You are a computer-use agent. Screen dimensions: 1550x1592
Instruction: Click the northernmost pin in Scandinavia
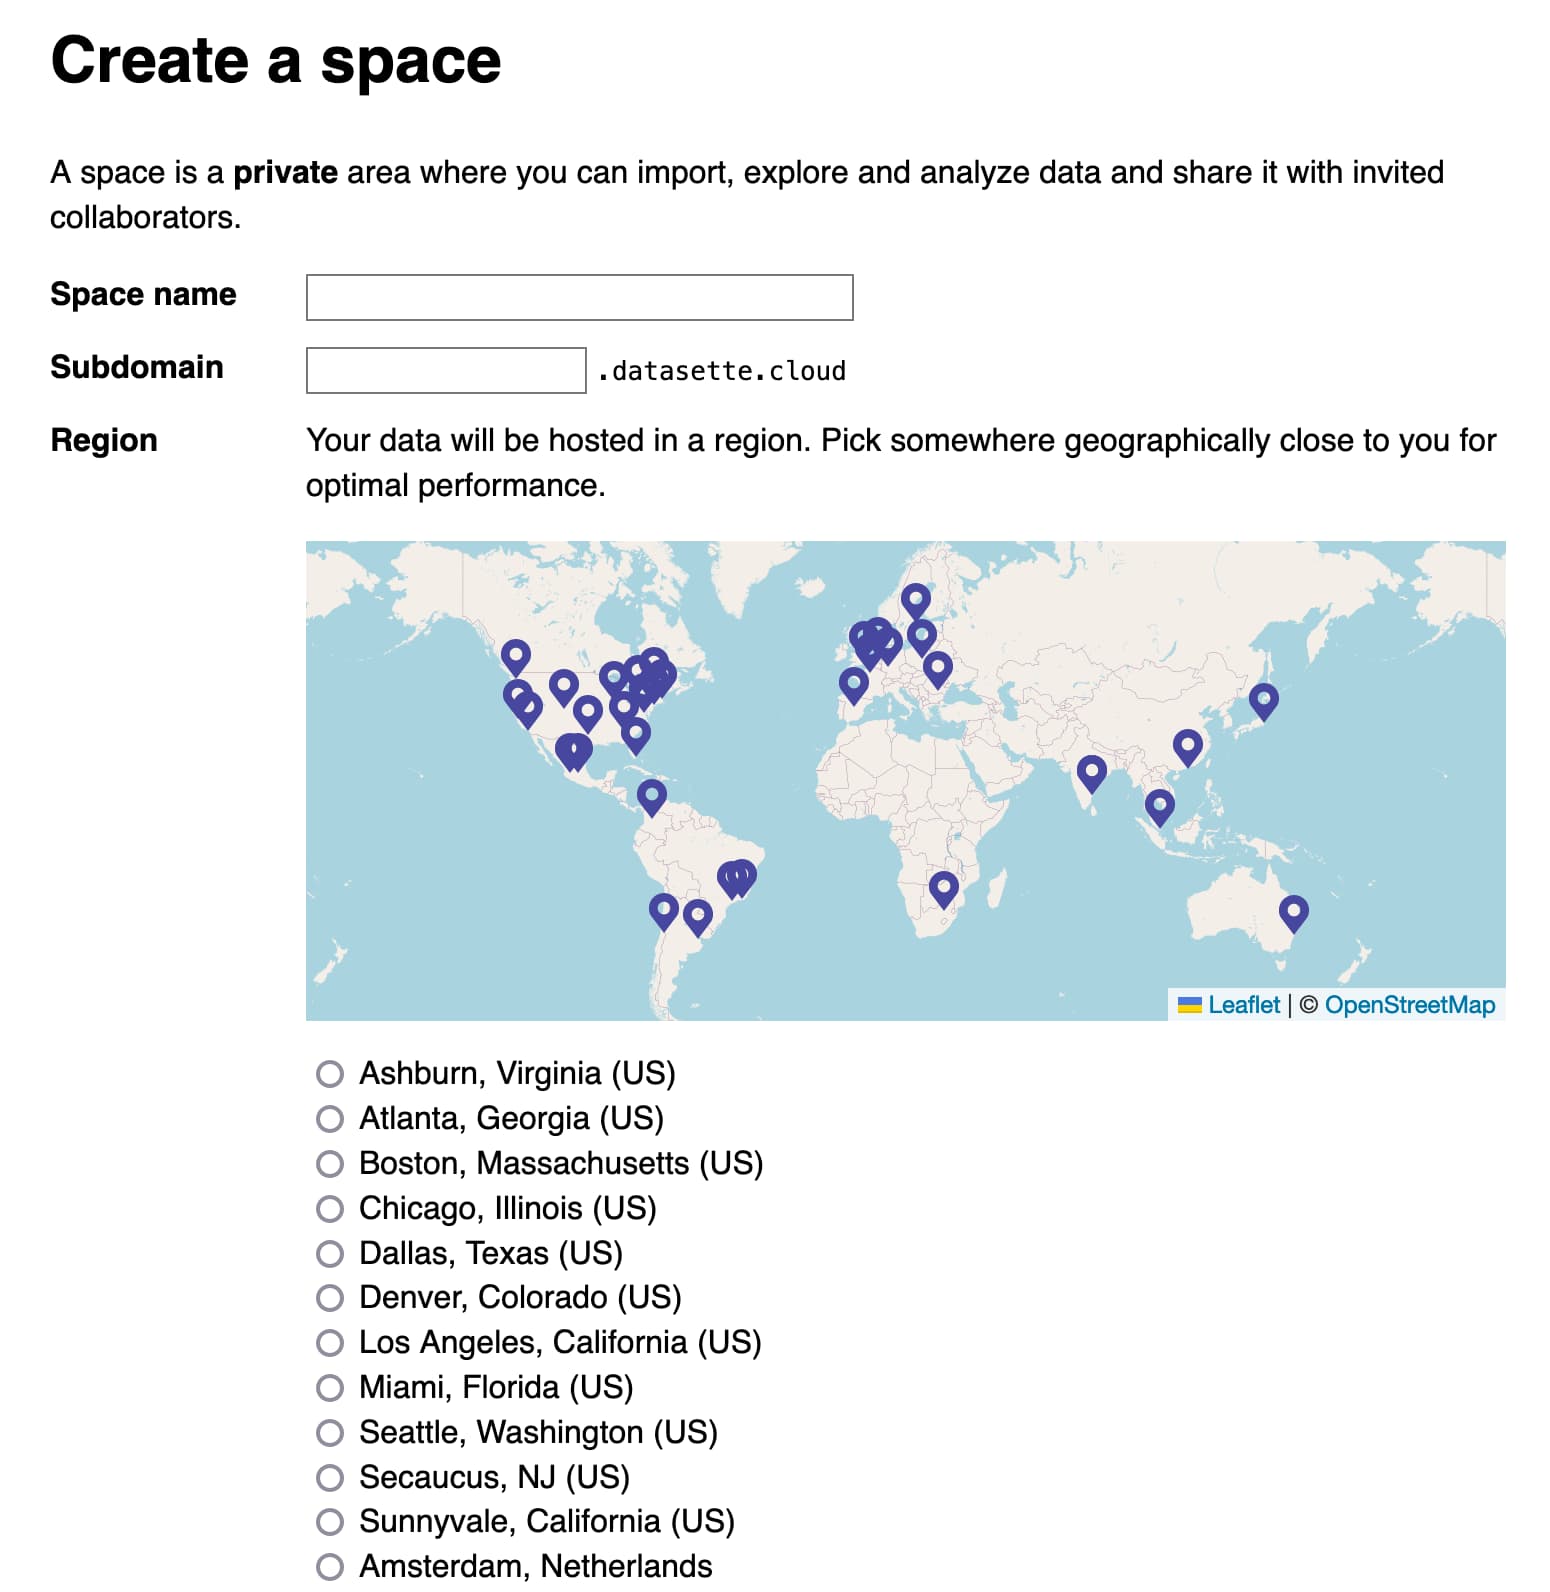pyautogui.click(x=915, y=601)
